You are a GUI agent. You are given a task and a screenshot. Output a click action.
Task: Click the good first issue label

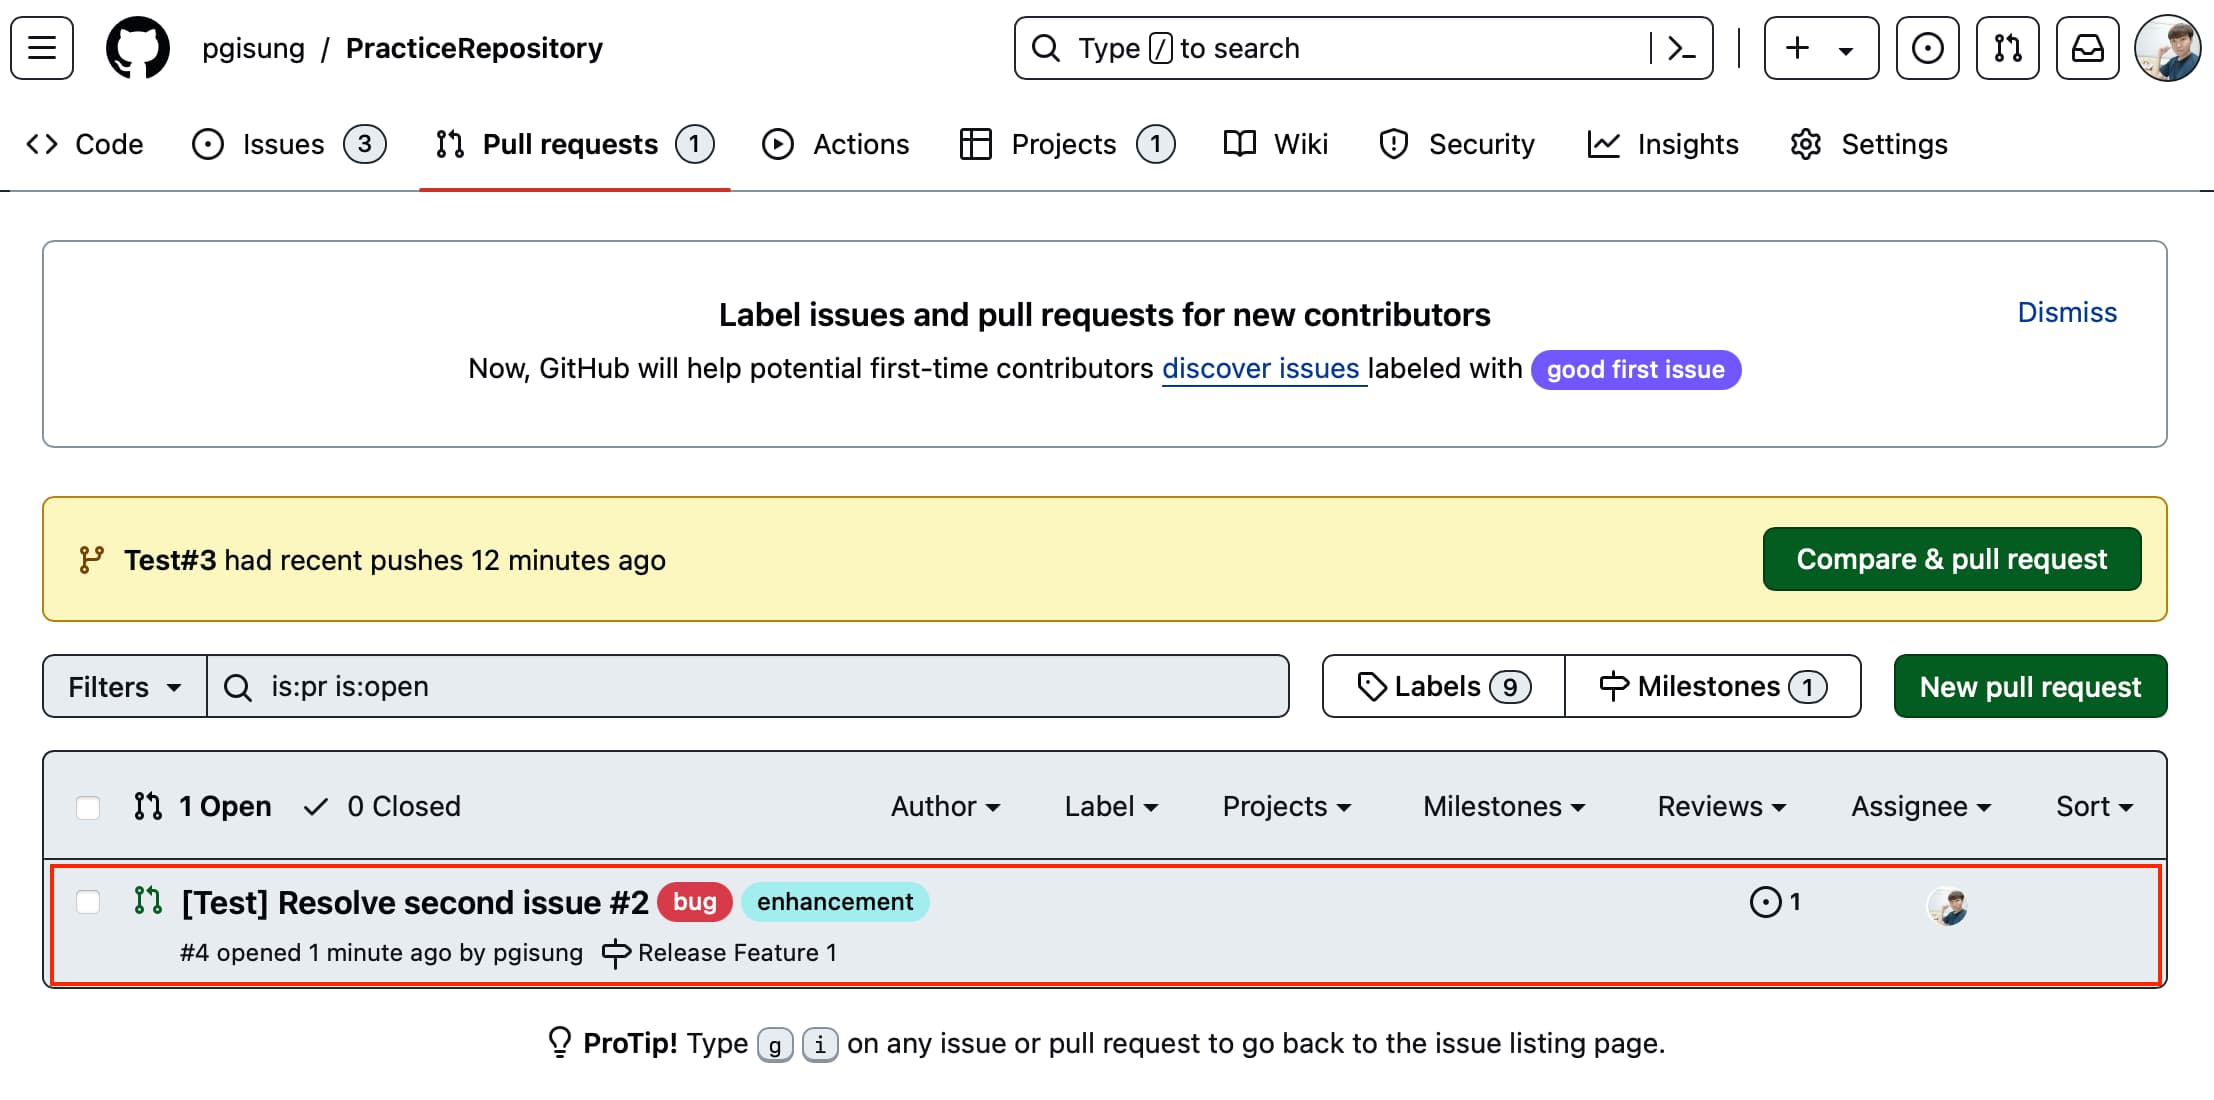pyautogui.click(x=1636, y=370)
